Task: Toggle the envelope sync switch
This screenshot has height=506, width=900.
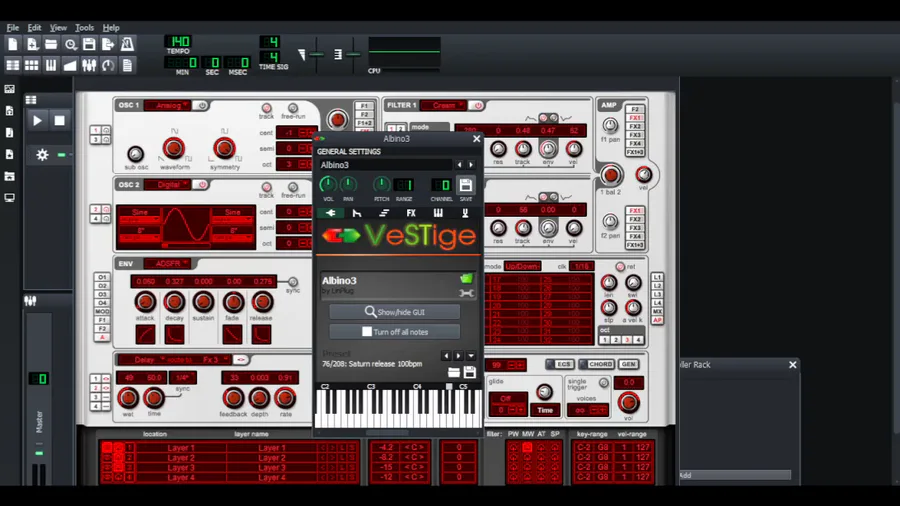Action: [x=293, y=282]
